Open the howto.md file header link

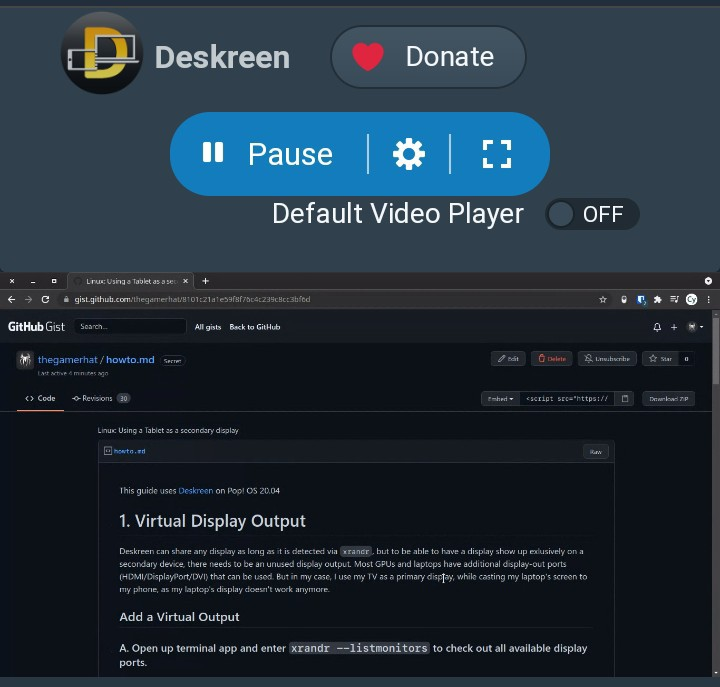129,451
